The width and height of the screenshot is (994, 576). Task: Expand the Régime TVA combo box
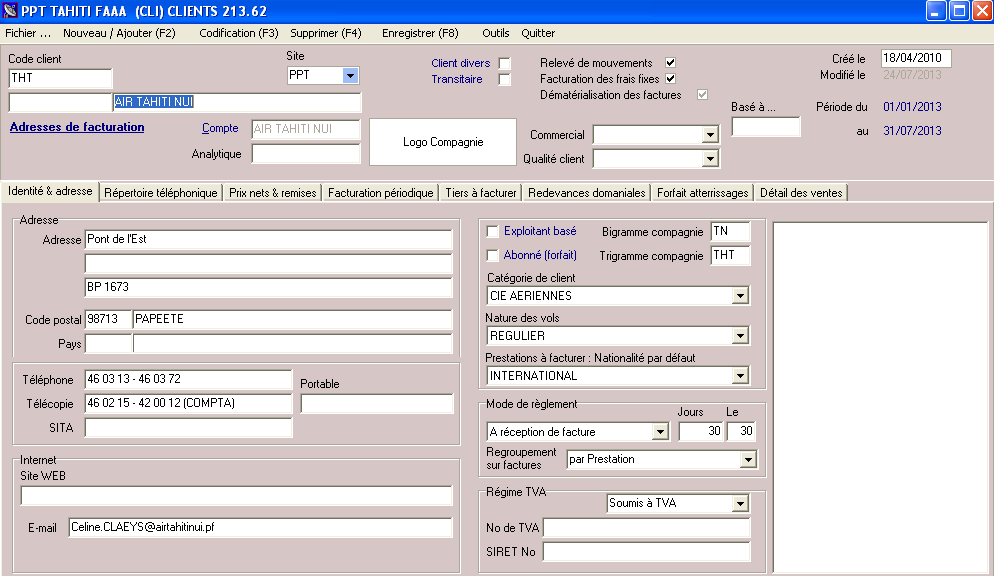click(x=740, y=504)
